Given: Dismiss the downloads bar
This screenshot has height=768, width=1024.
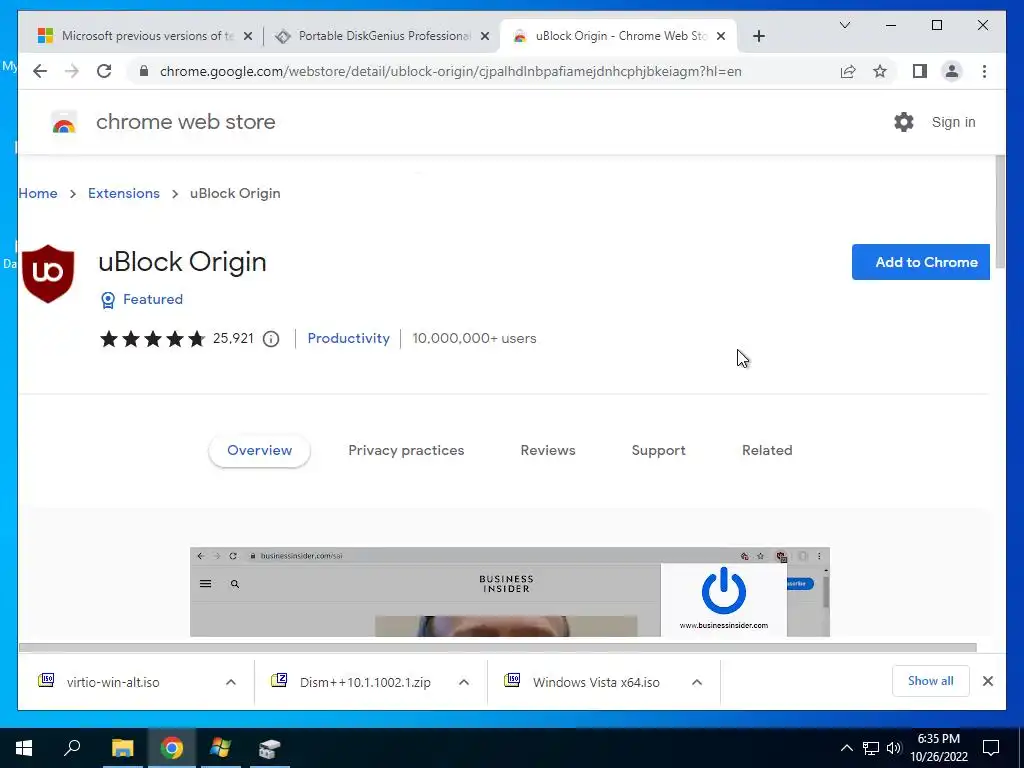Looking at the screenshot, I should pyautogui.click(x=987, y=681).
